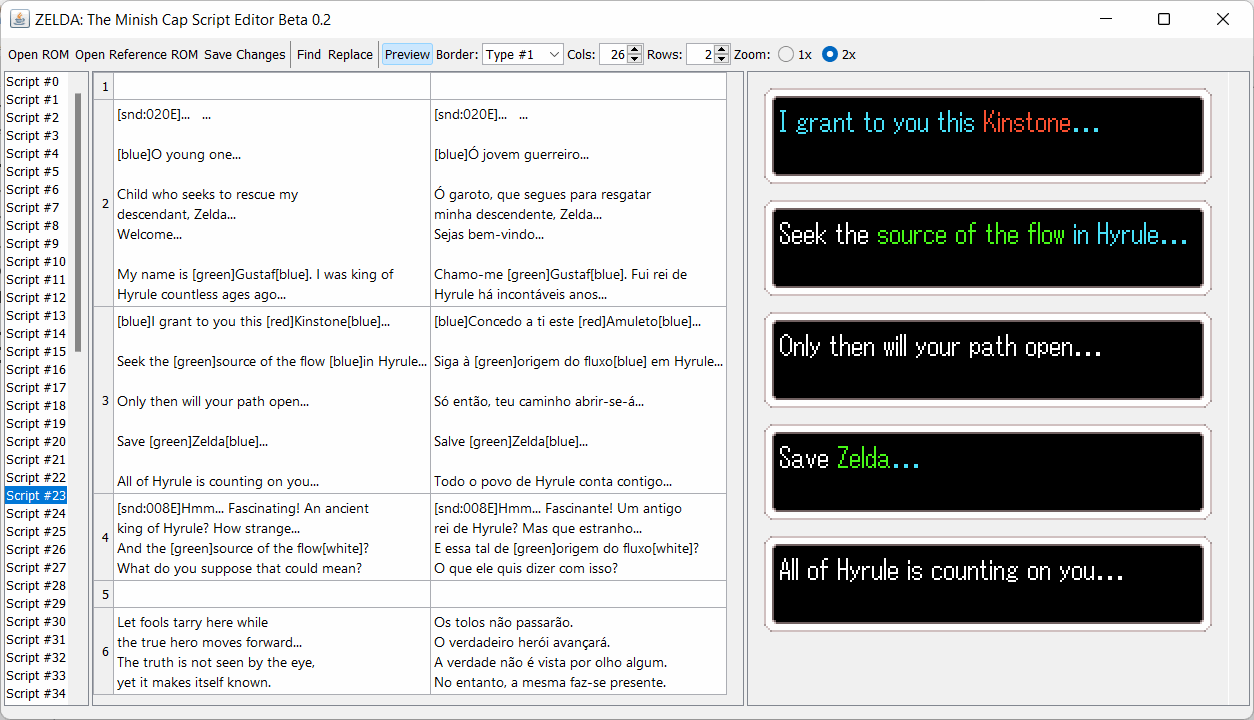Click row header number 3
Screen dimensions: 1254x720
tap(106, 400)
